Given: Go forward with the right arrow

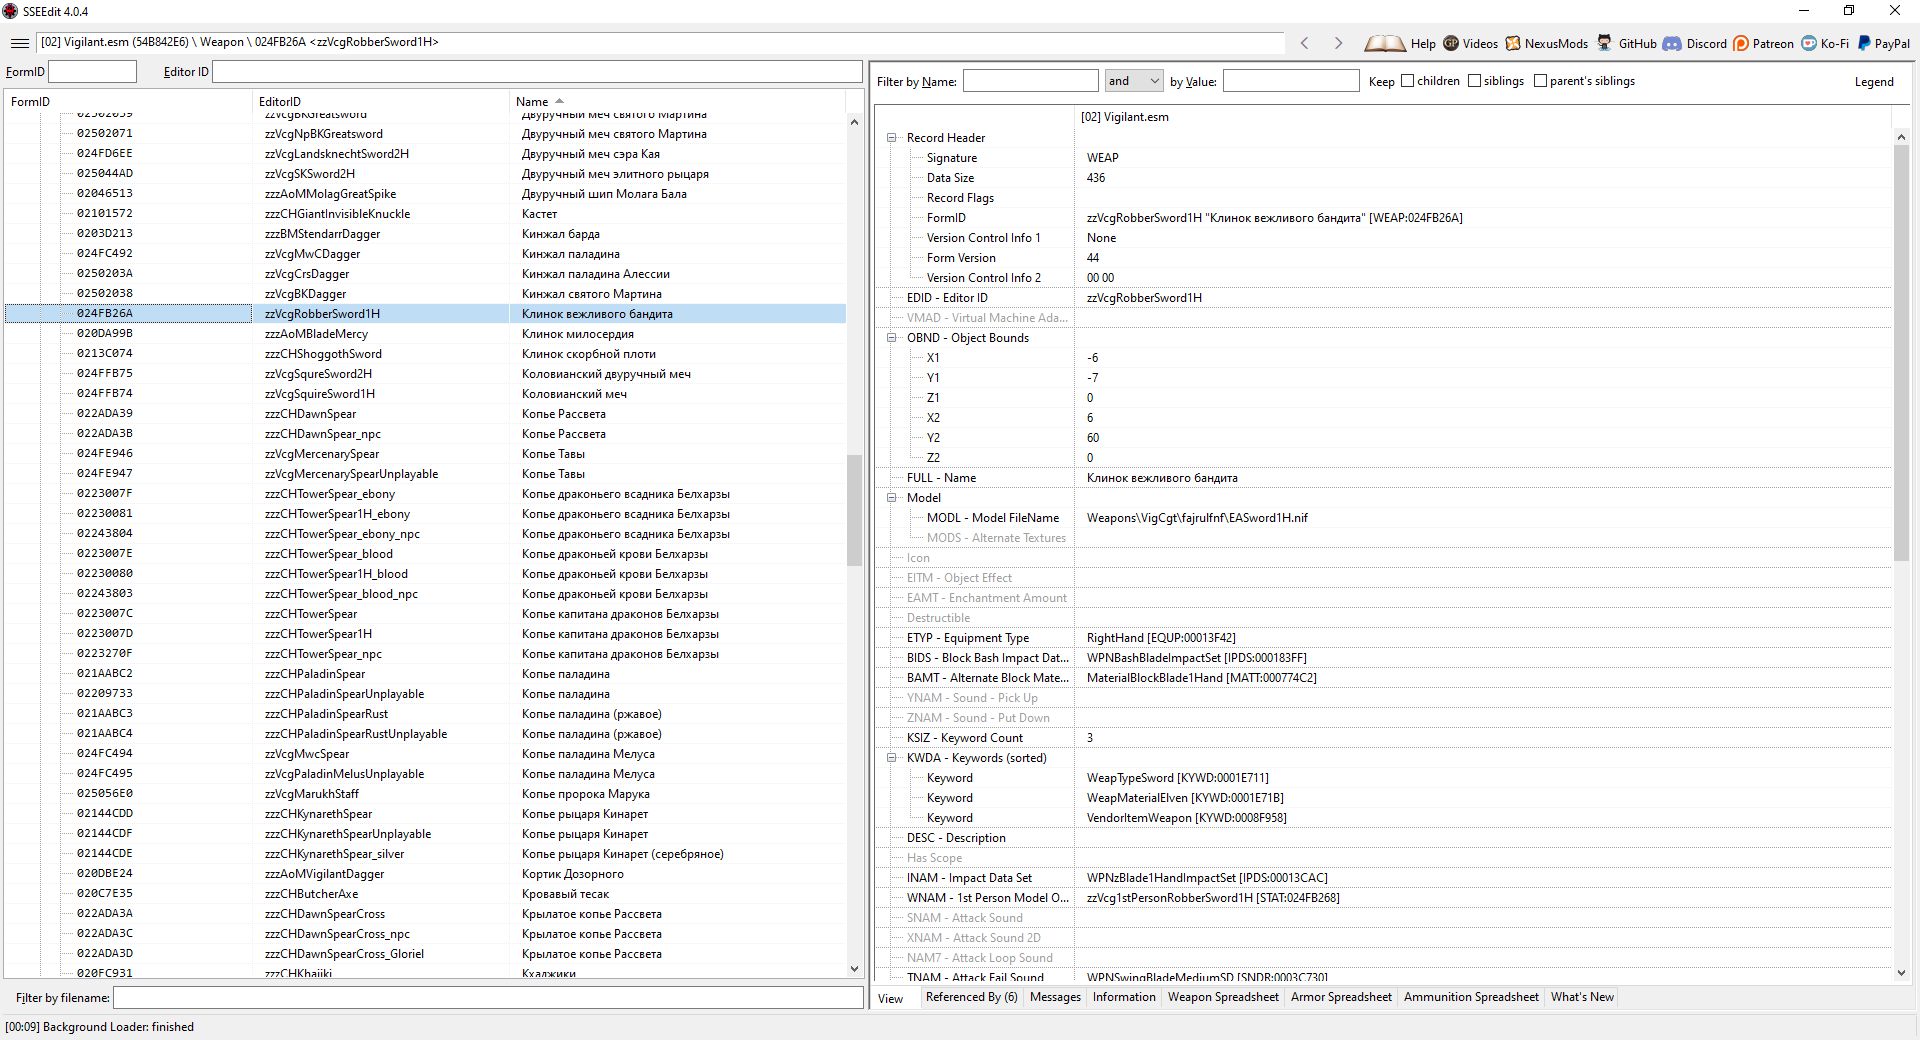Looking at the screenshot, I should 1338,43.
